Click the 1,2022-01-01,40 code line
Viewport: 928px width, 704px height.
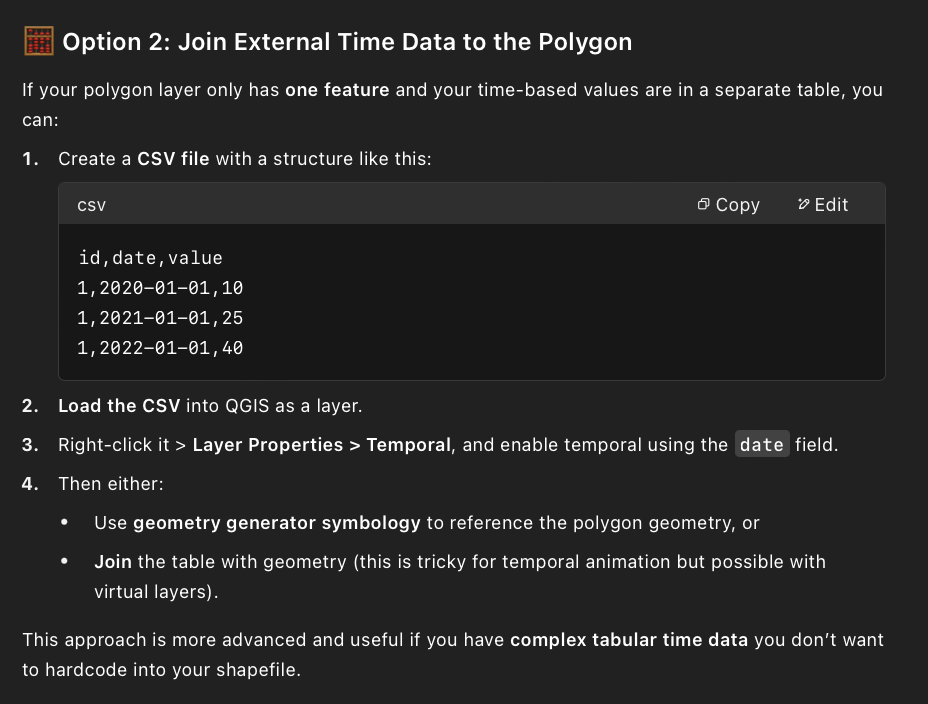tap(160, 348)
